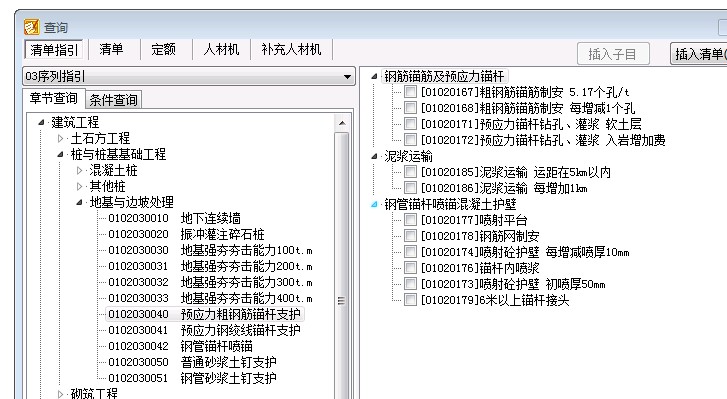The width and height of the screenshot is (727, 399).
Task: Check the [01020167]粗钢筋锚筋制安 5.17个孔/t item
Action: (410, 92)
